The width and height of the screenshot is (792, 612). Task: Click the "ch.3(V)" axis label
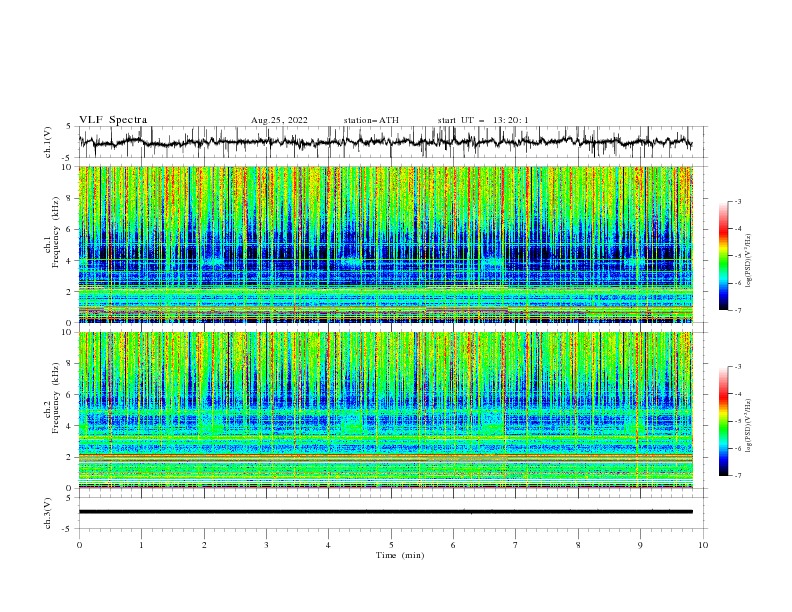pyautogui.click(x=48, y=513)
